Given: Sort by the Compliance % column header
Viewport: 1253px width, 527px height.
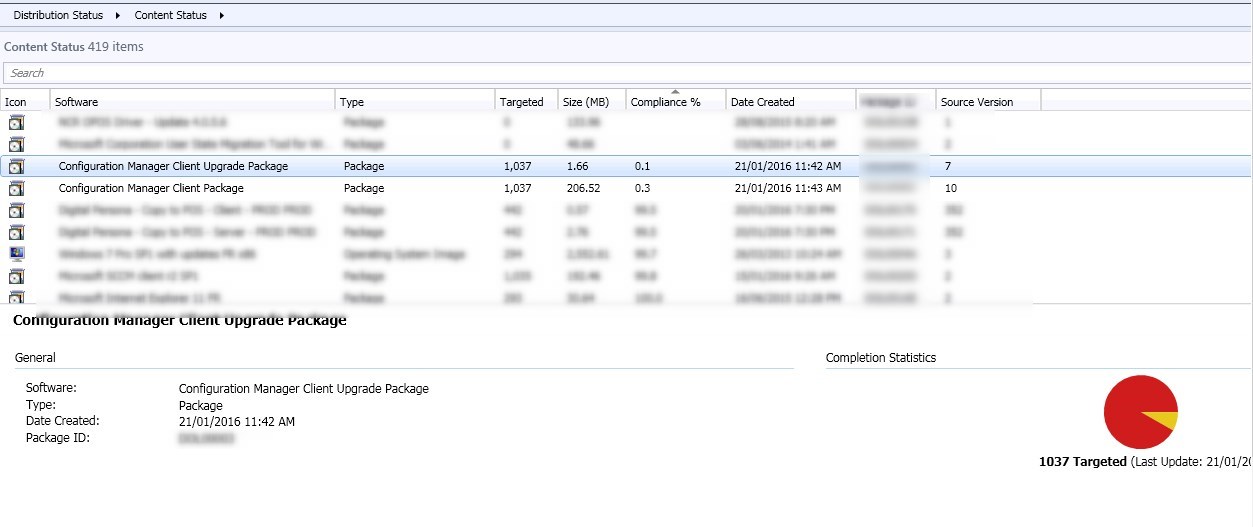Looking at the screenshot, I should [x=666, y=102].
